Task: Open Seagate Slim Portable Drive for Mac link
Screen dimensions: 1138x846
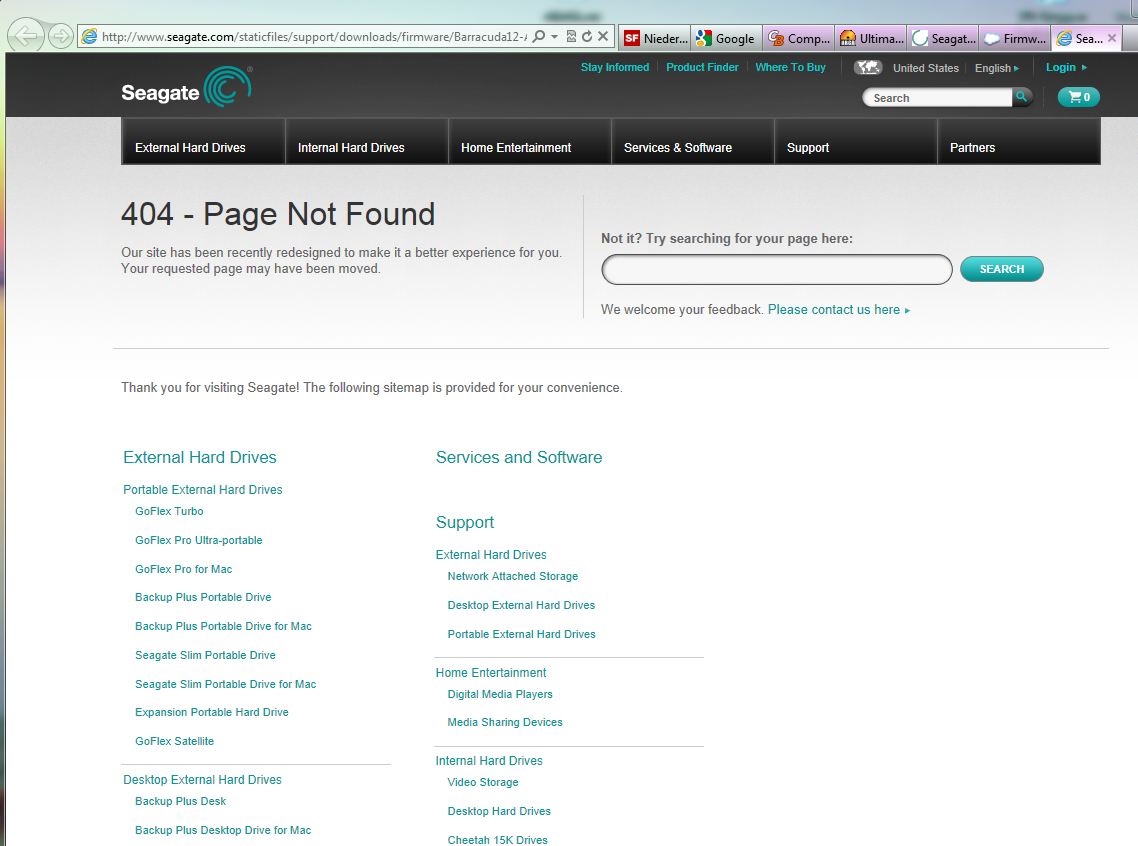Action: (226, 684)
